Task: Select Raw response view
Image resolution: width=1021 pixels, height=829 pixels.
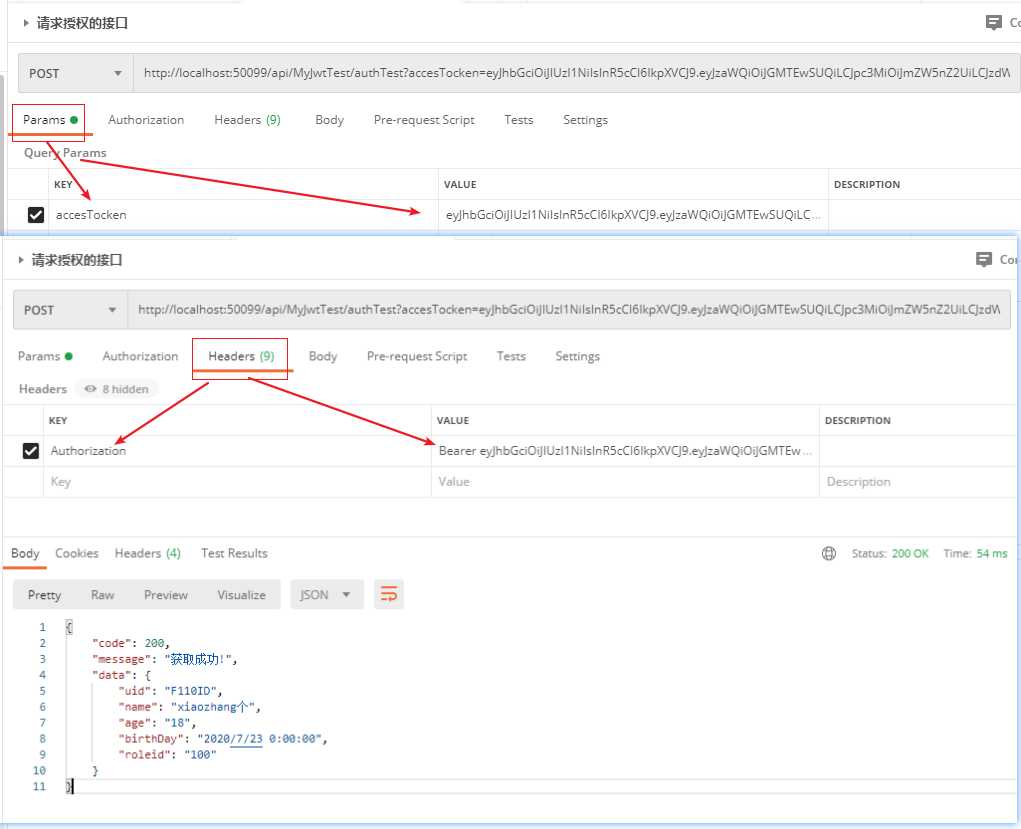Action: (103, 595)
